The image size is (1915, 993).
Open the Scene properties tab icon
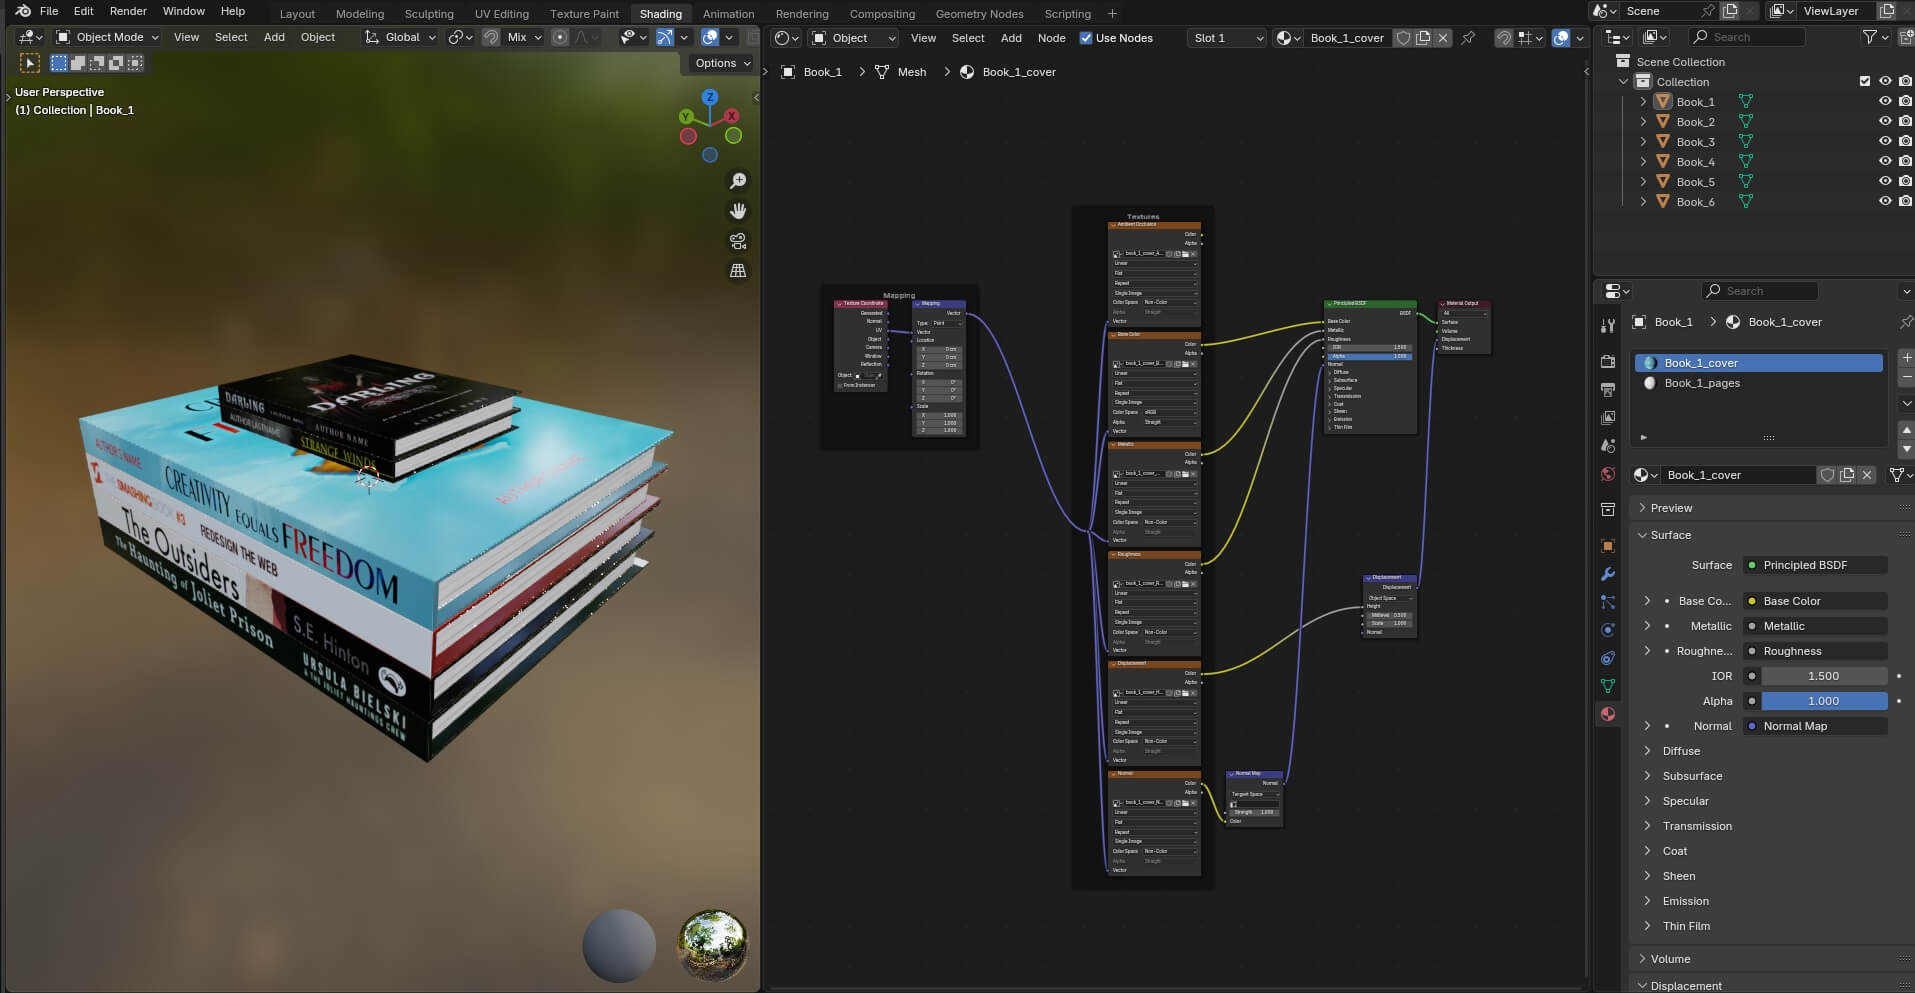click(x=1608, y=446)
